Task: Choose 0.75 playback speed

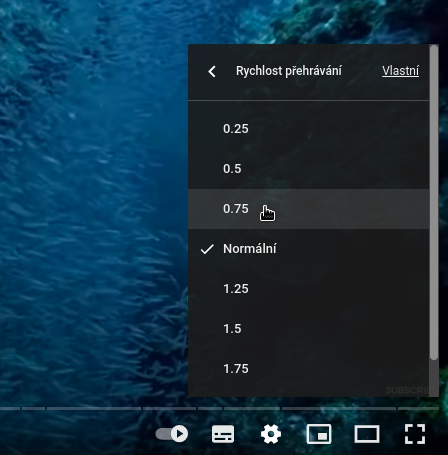Action: [308, 209]
